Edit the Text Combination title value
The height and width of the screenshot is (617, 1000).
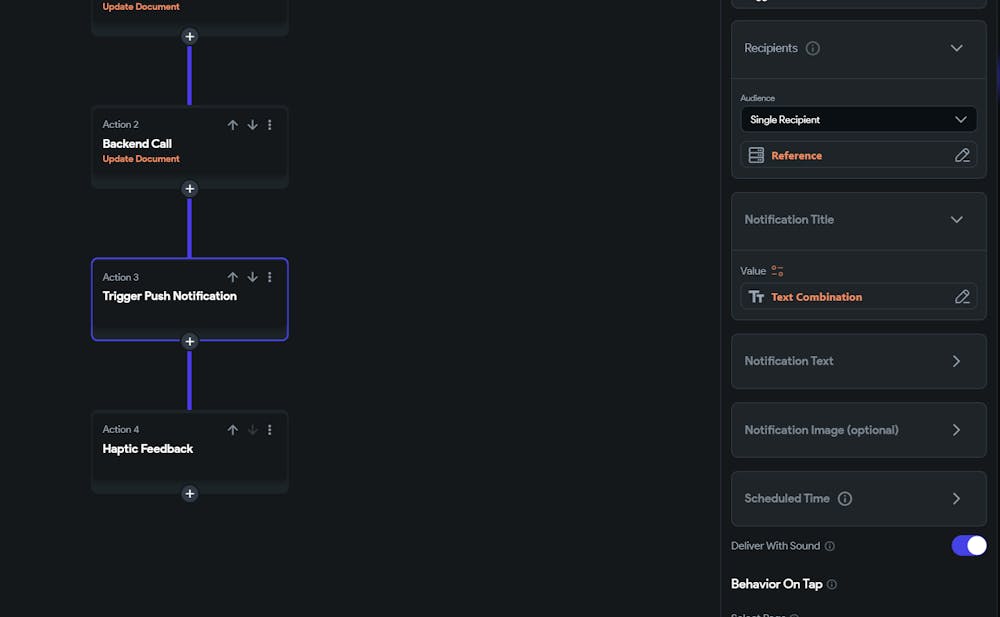point(962,297)
